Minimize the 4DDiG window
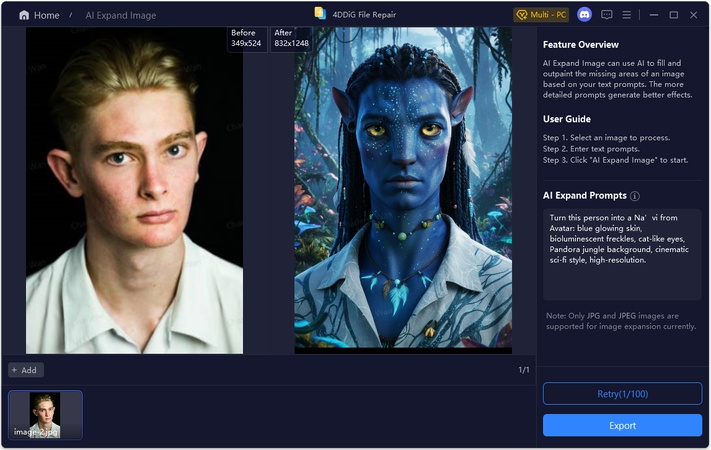 click(x=653, y=15)
